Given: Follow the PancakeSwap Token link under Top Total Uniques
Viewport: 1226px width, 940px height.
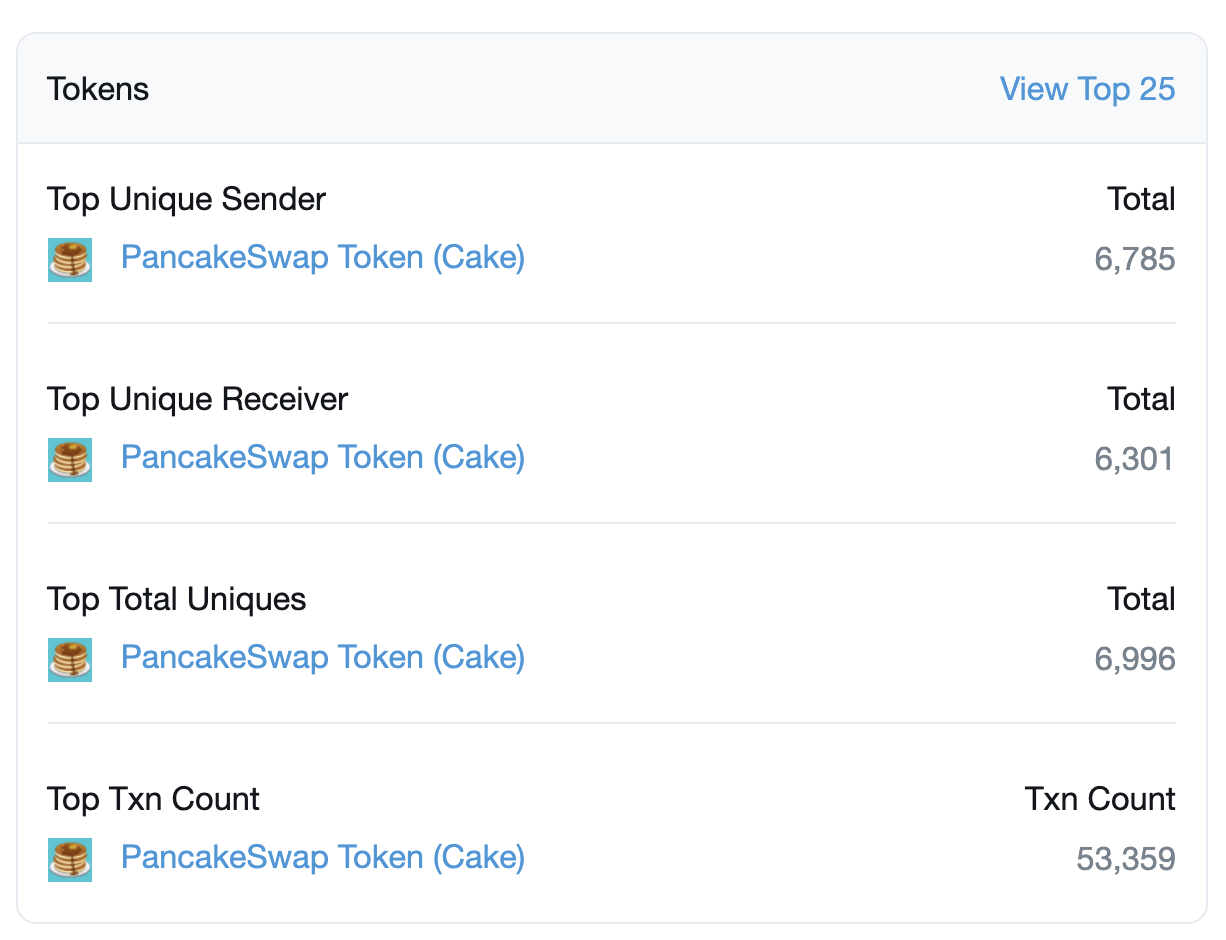Looking at the screenshot, I should pyautogui.click(x=322, y=658).
